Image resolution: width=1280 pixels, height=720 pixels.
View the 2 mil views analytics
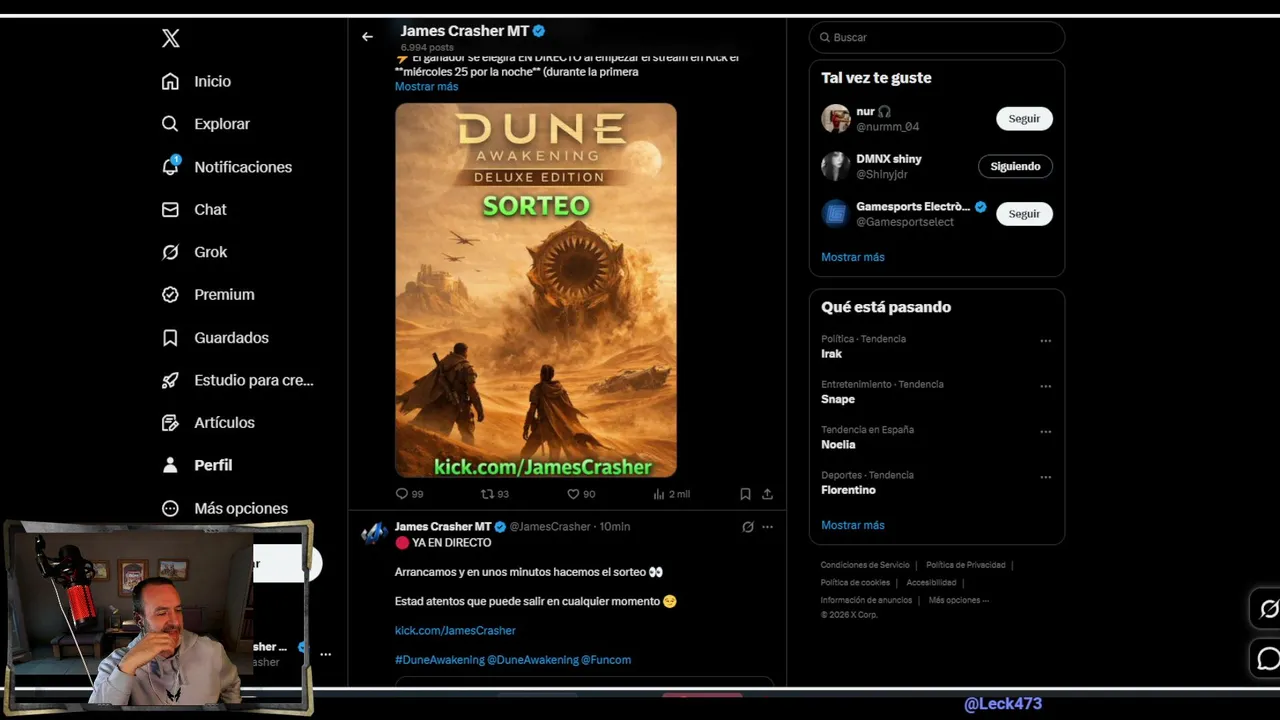pos(671,494)
